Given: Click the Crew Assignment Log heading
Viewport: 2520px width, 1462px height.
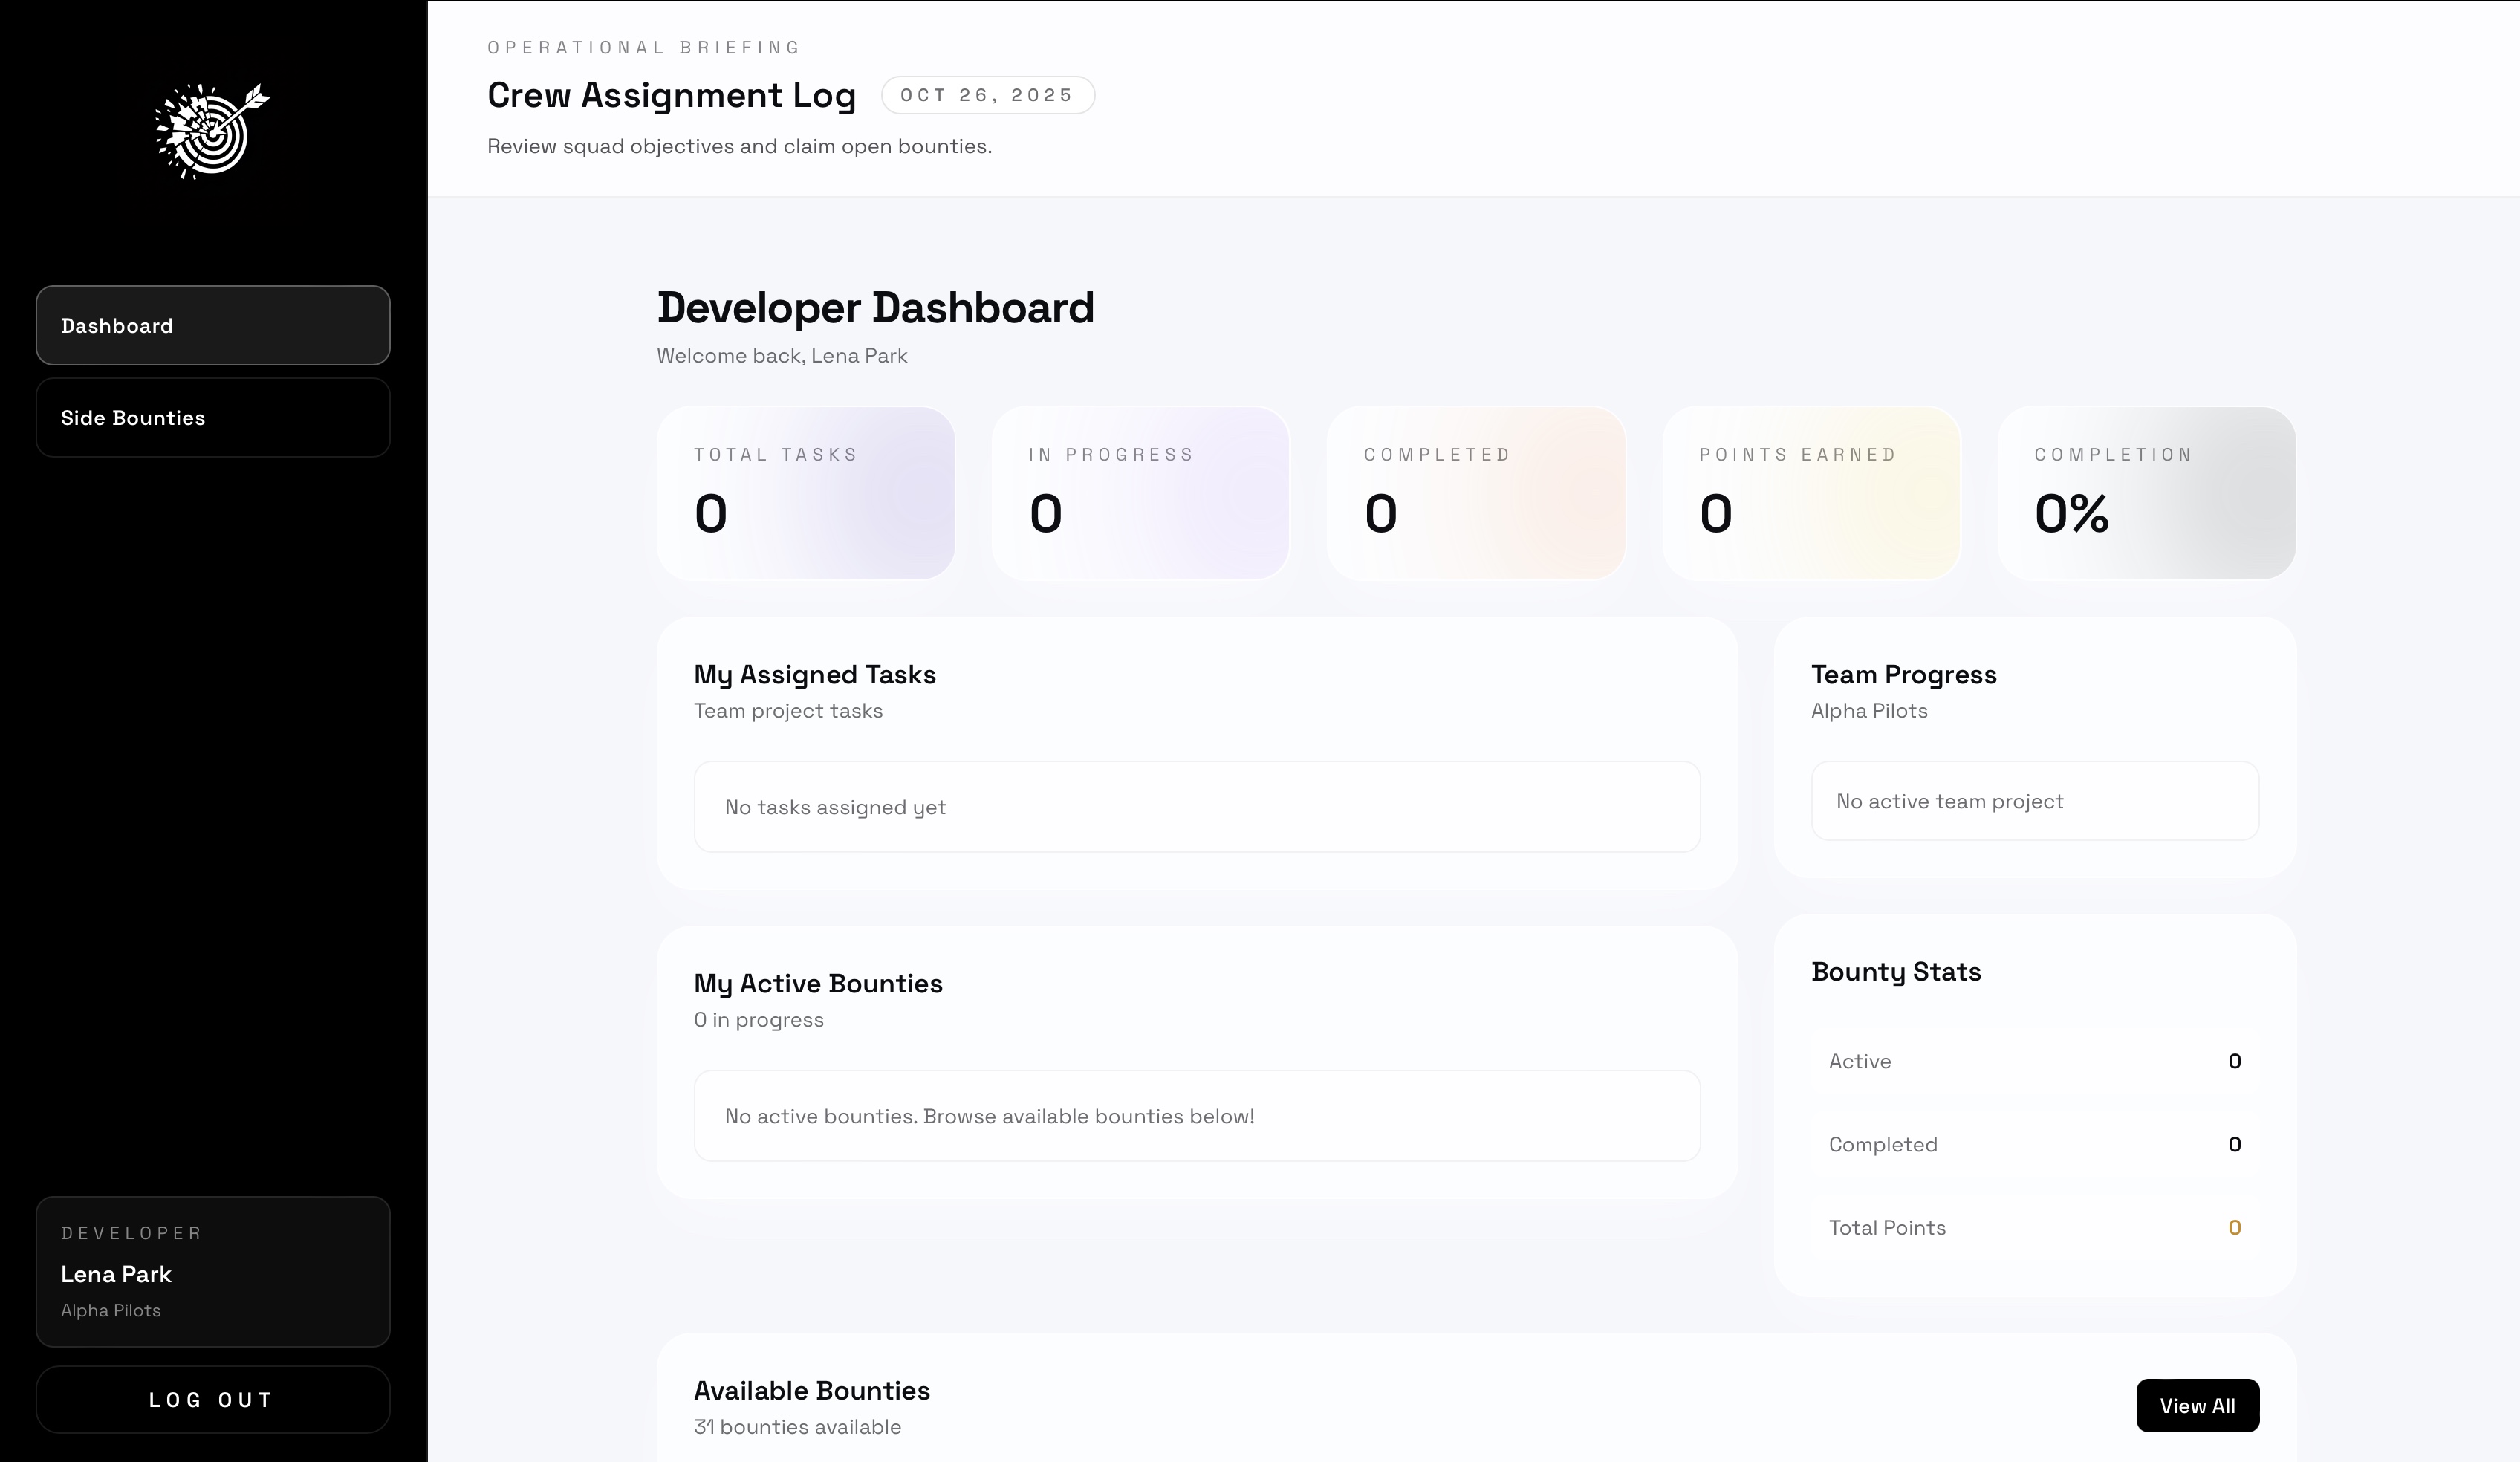Looking at the screenshot, I should click(x=671, y=95).
